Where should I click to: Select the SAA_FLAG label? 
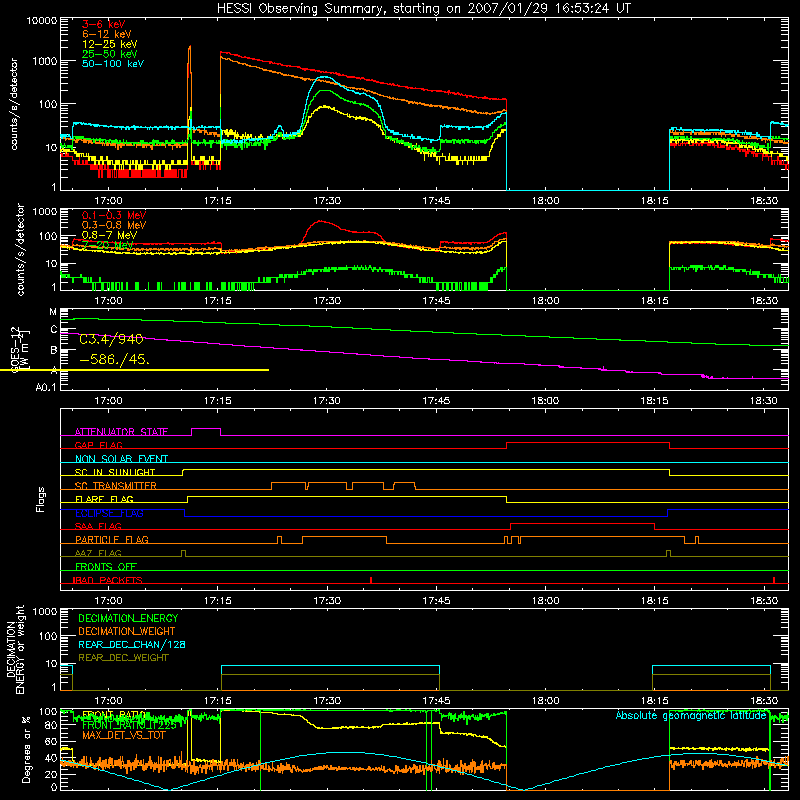pyautogui.click(x=98, y=526)
